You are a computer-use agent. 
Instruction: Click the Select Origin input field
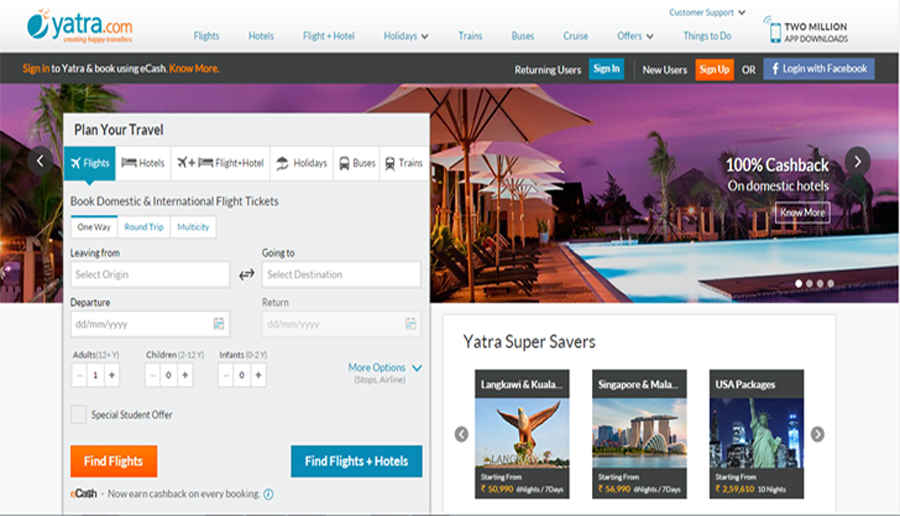pyautogui.click(x=150, y=274)
